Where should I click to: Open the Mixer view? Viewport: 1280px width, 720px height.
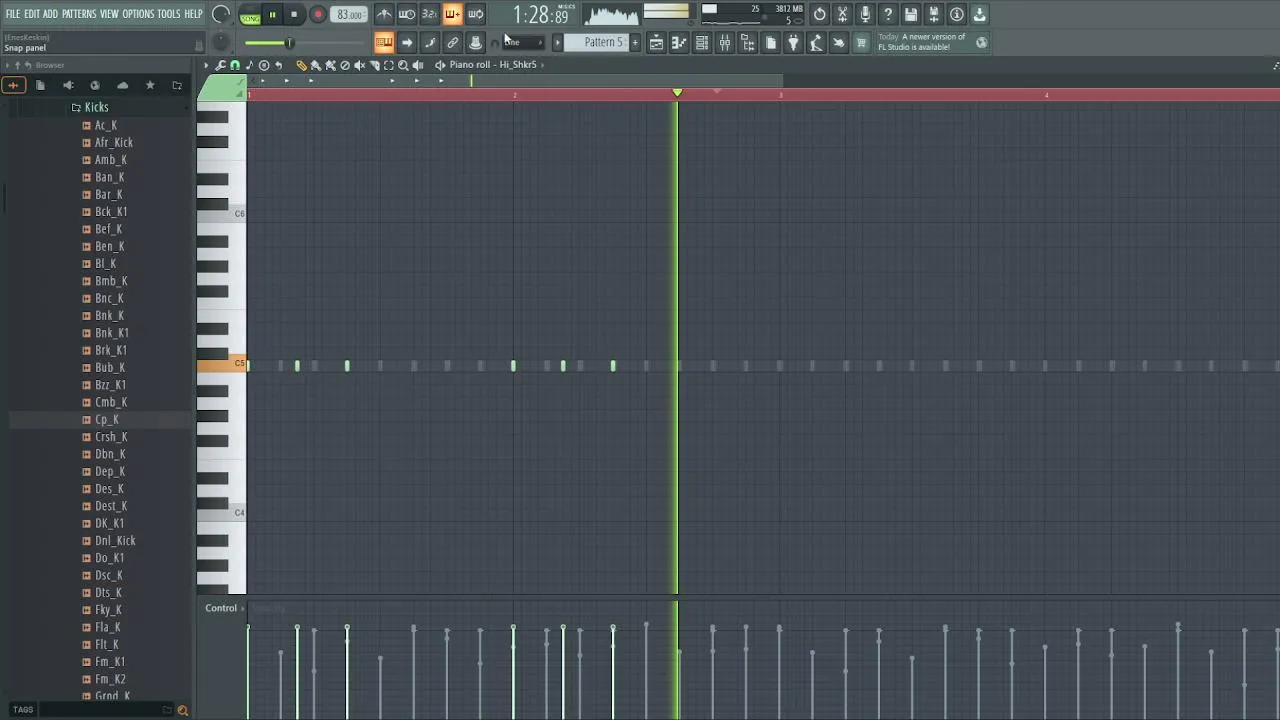click(725, 42)
